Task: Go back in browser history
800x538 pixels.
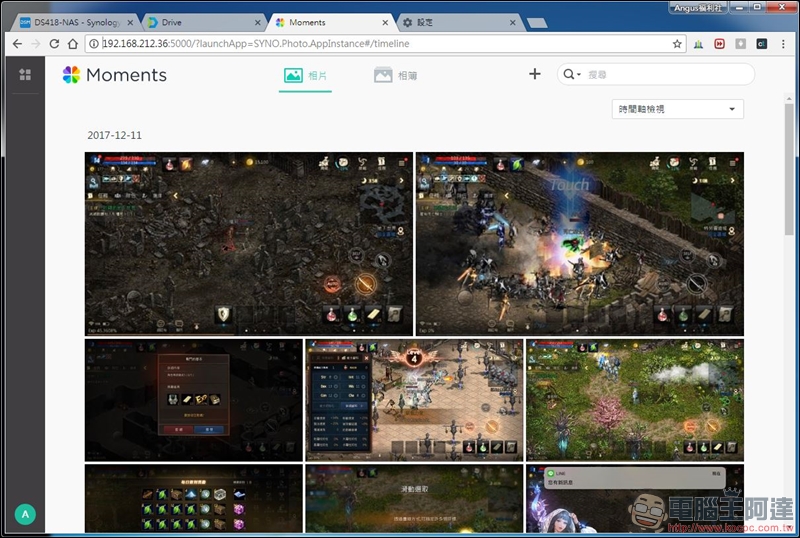Action: click(17, 44)
